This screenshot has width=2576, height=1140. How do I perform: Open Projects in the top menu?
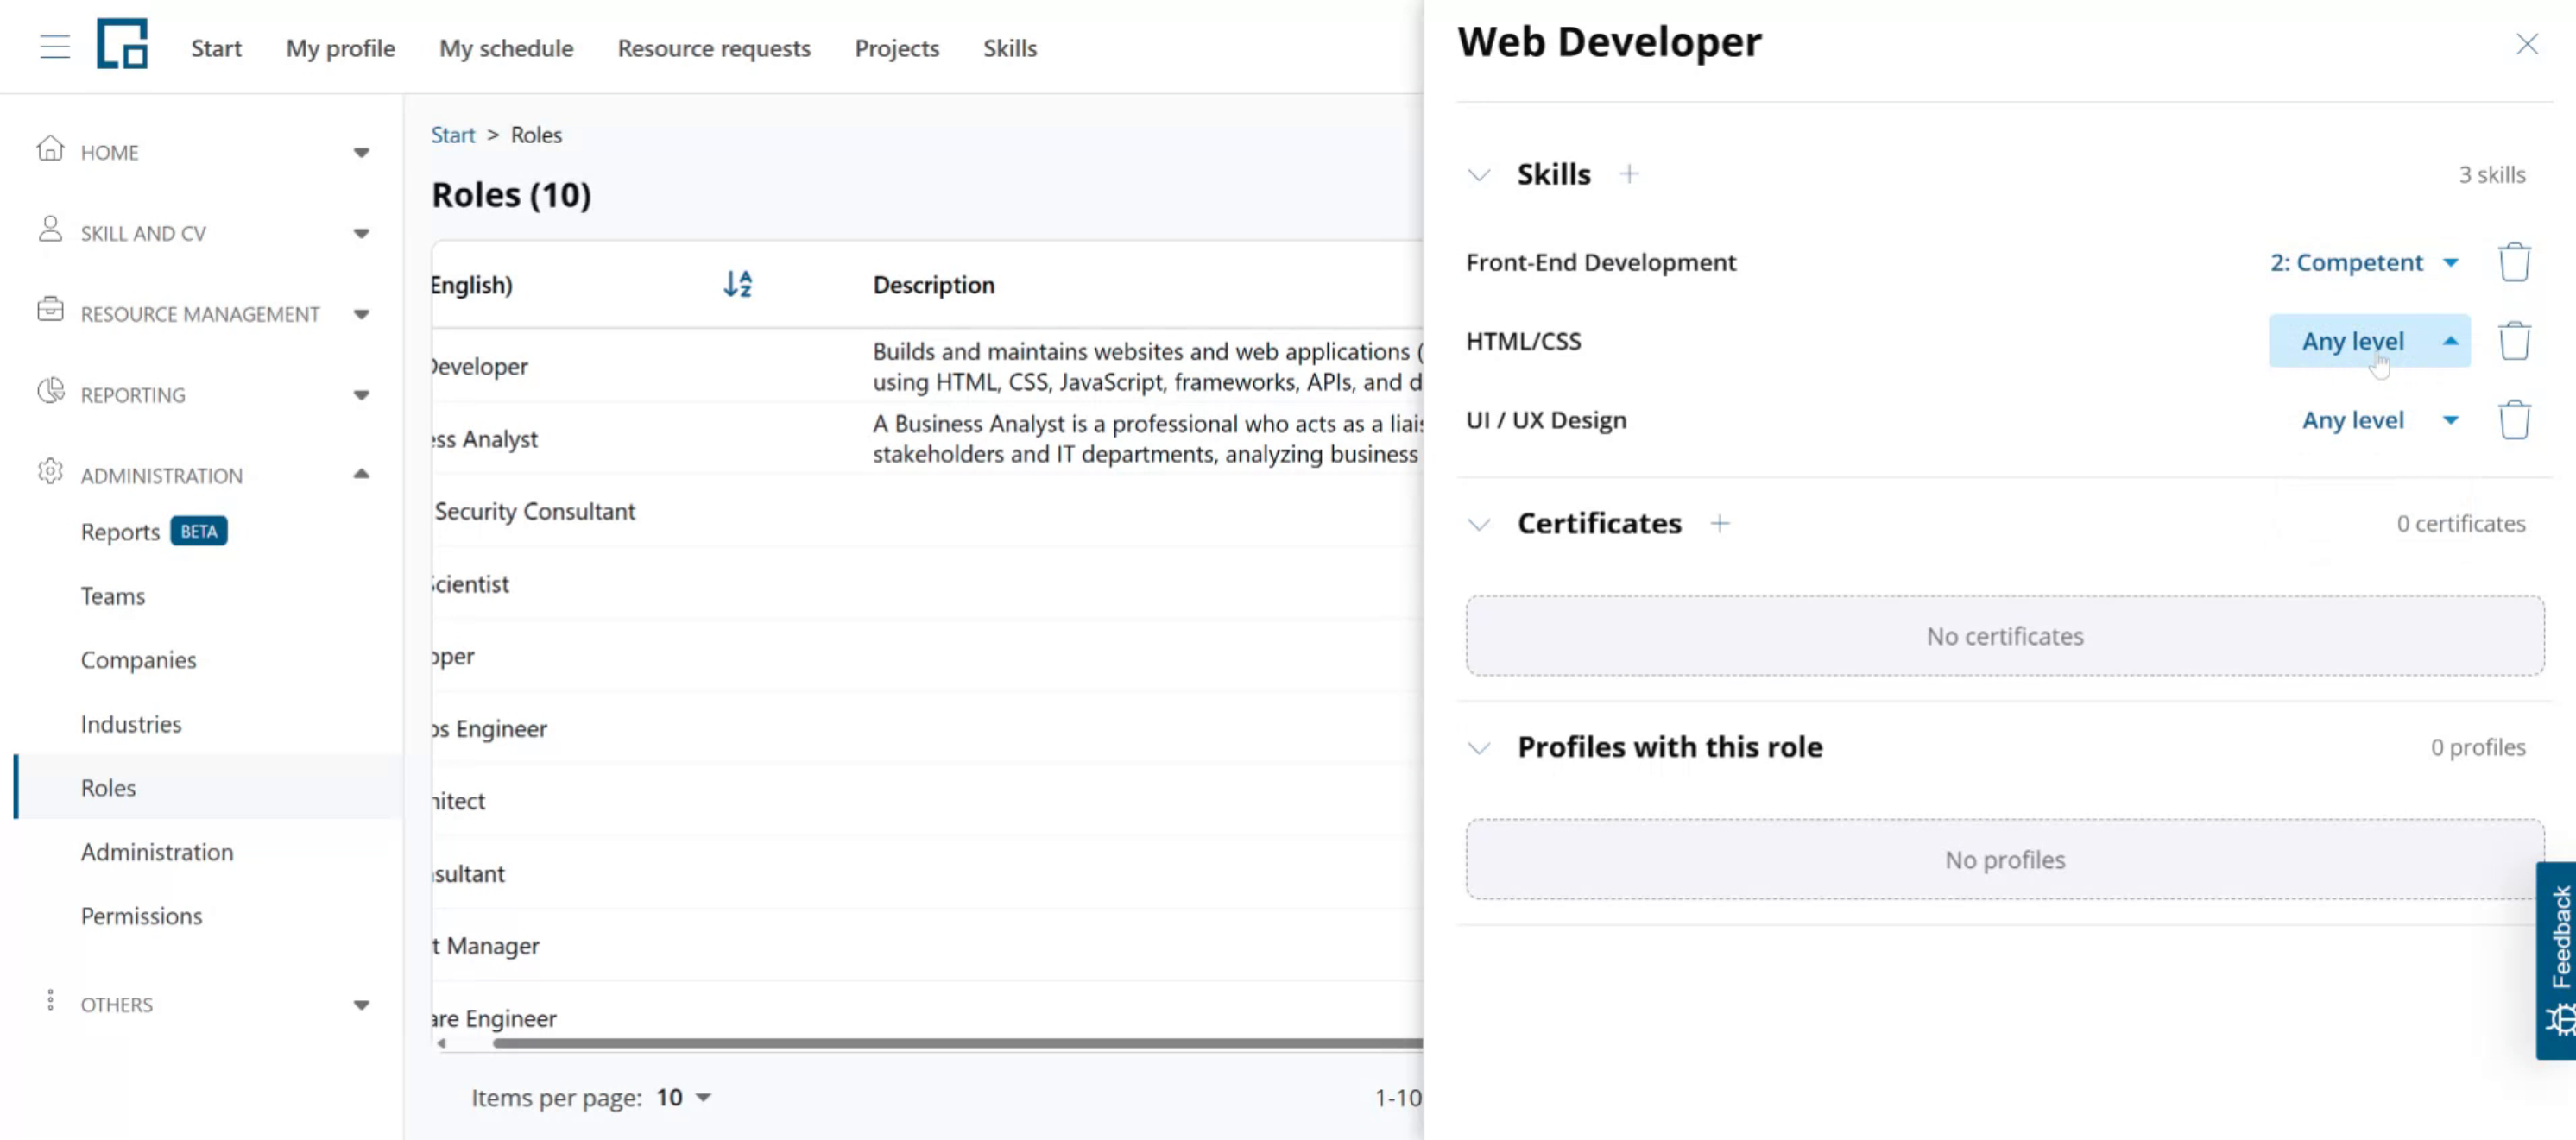(897, 48)
